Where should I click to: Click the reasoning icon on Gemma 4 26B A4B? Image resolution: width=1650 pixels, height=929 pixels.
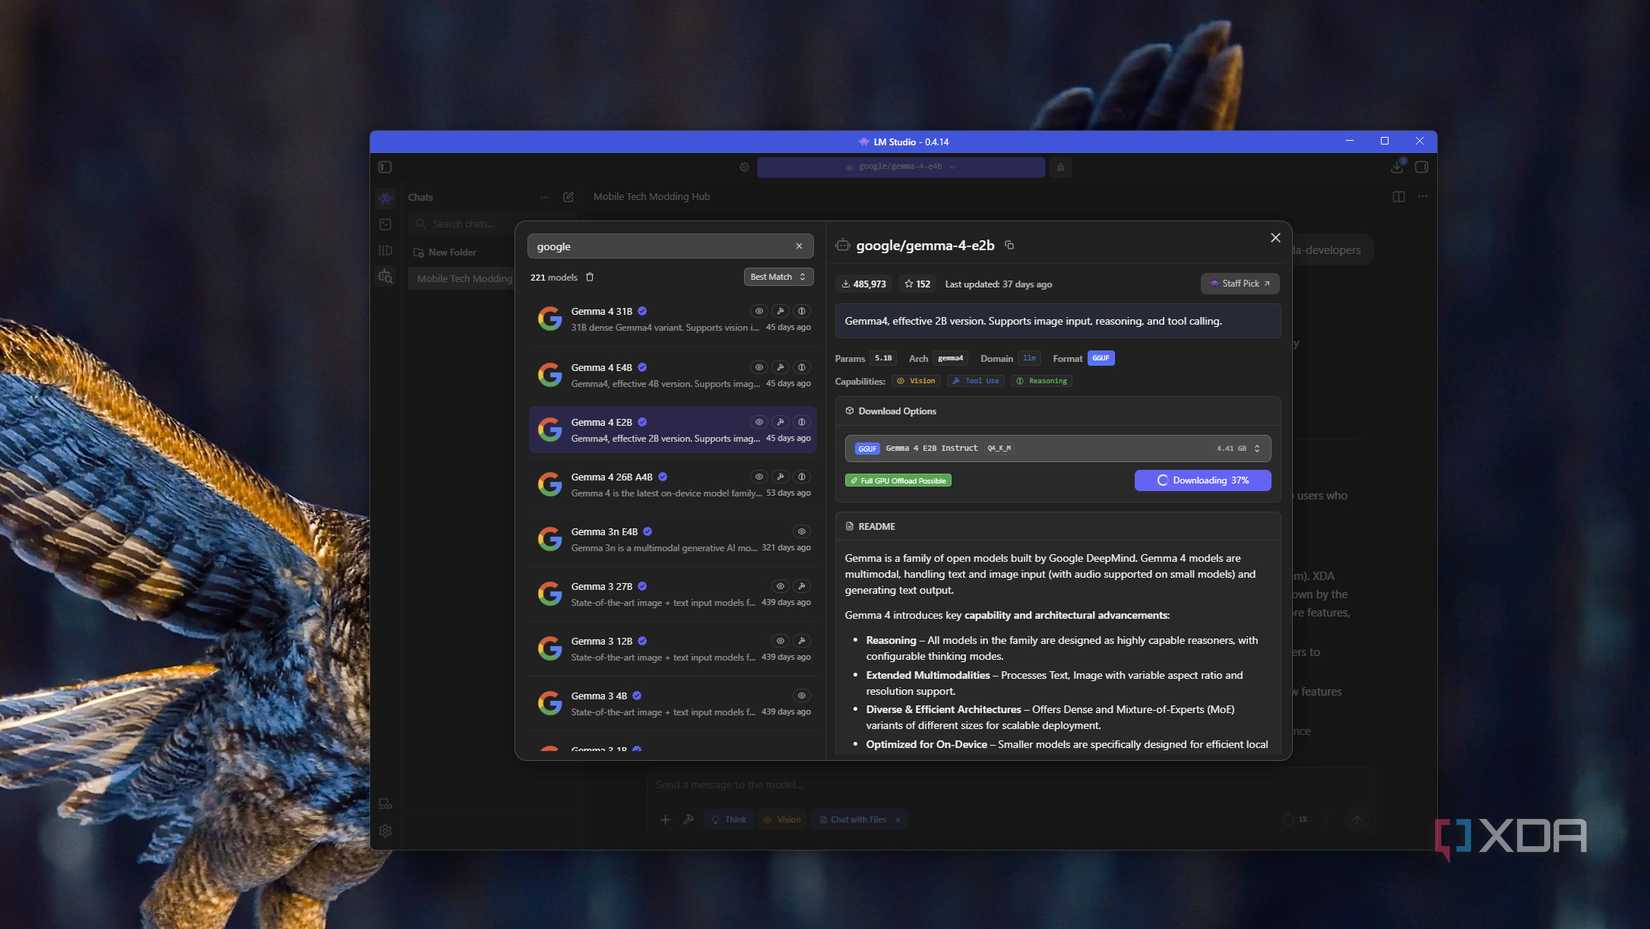click(801, 477)
